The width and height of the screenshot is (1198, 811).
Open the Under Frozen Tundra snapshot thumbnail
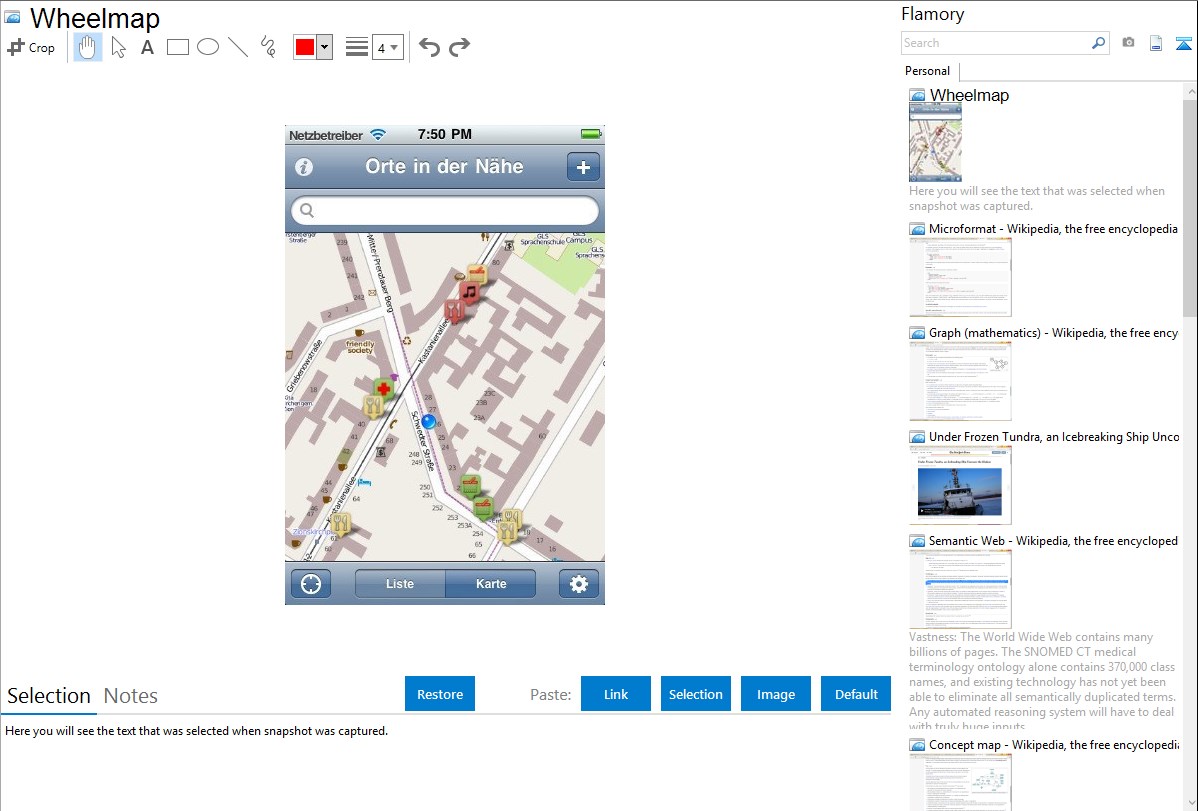point(960,485)
